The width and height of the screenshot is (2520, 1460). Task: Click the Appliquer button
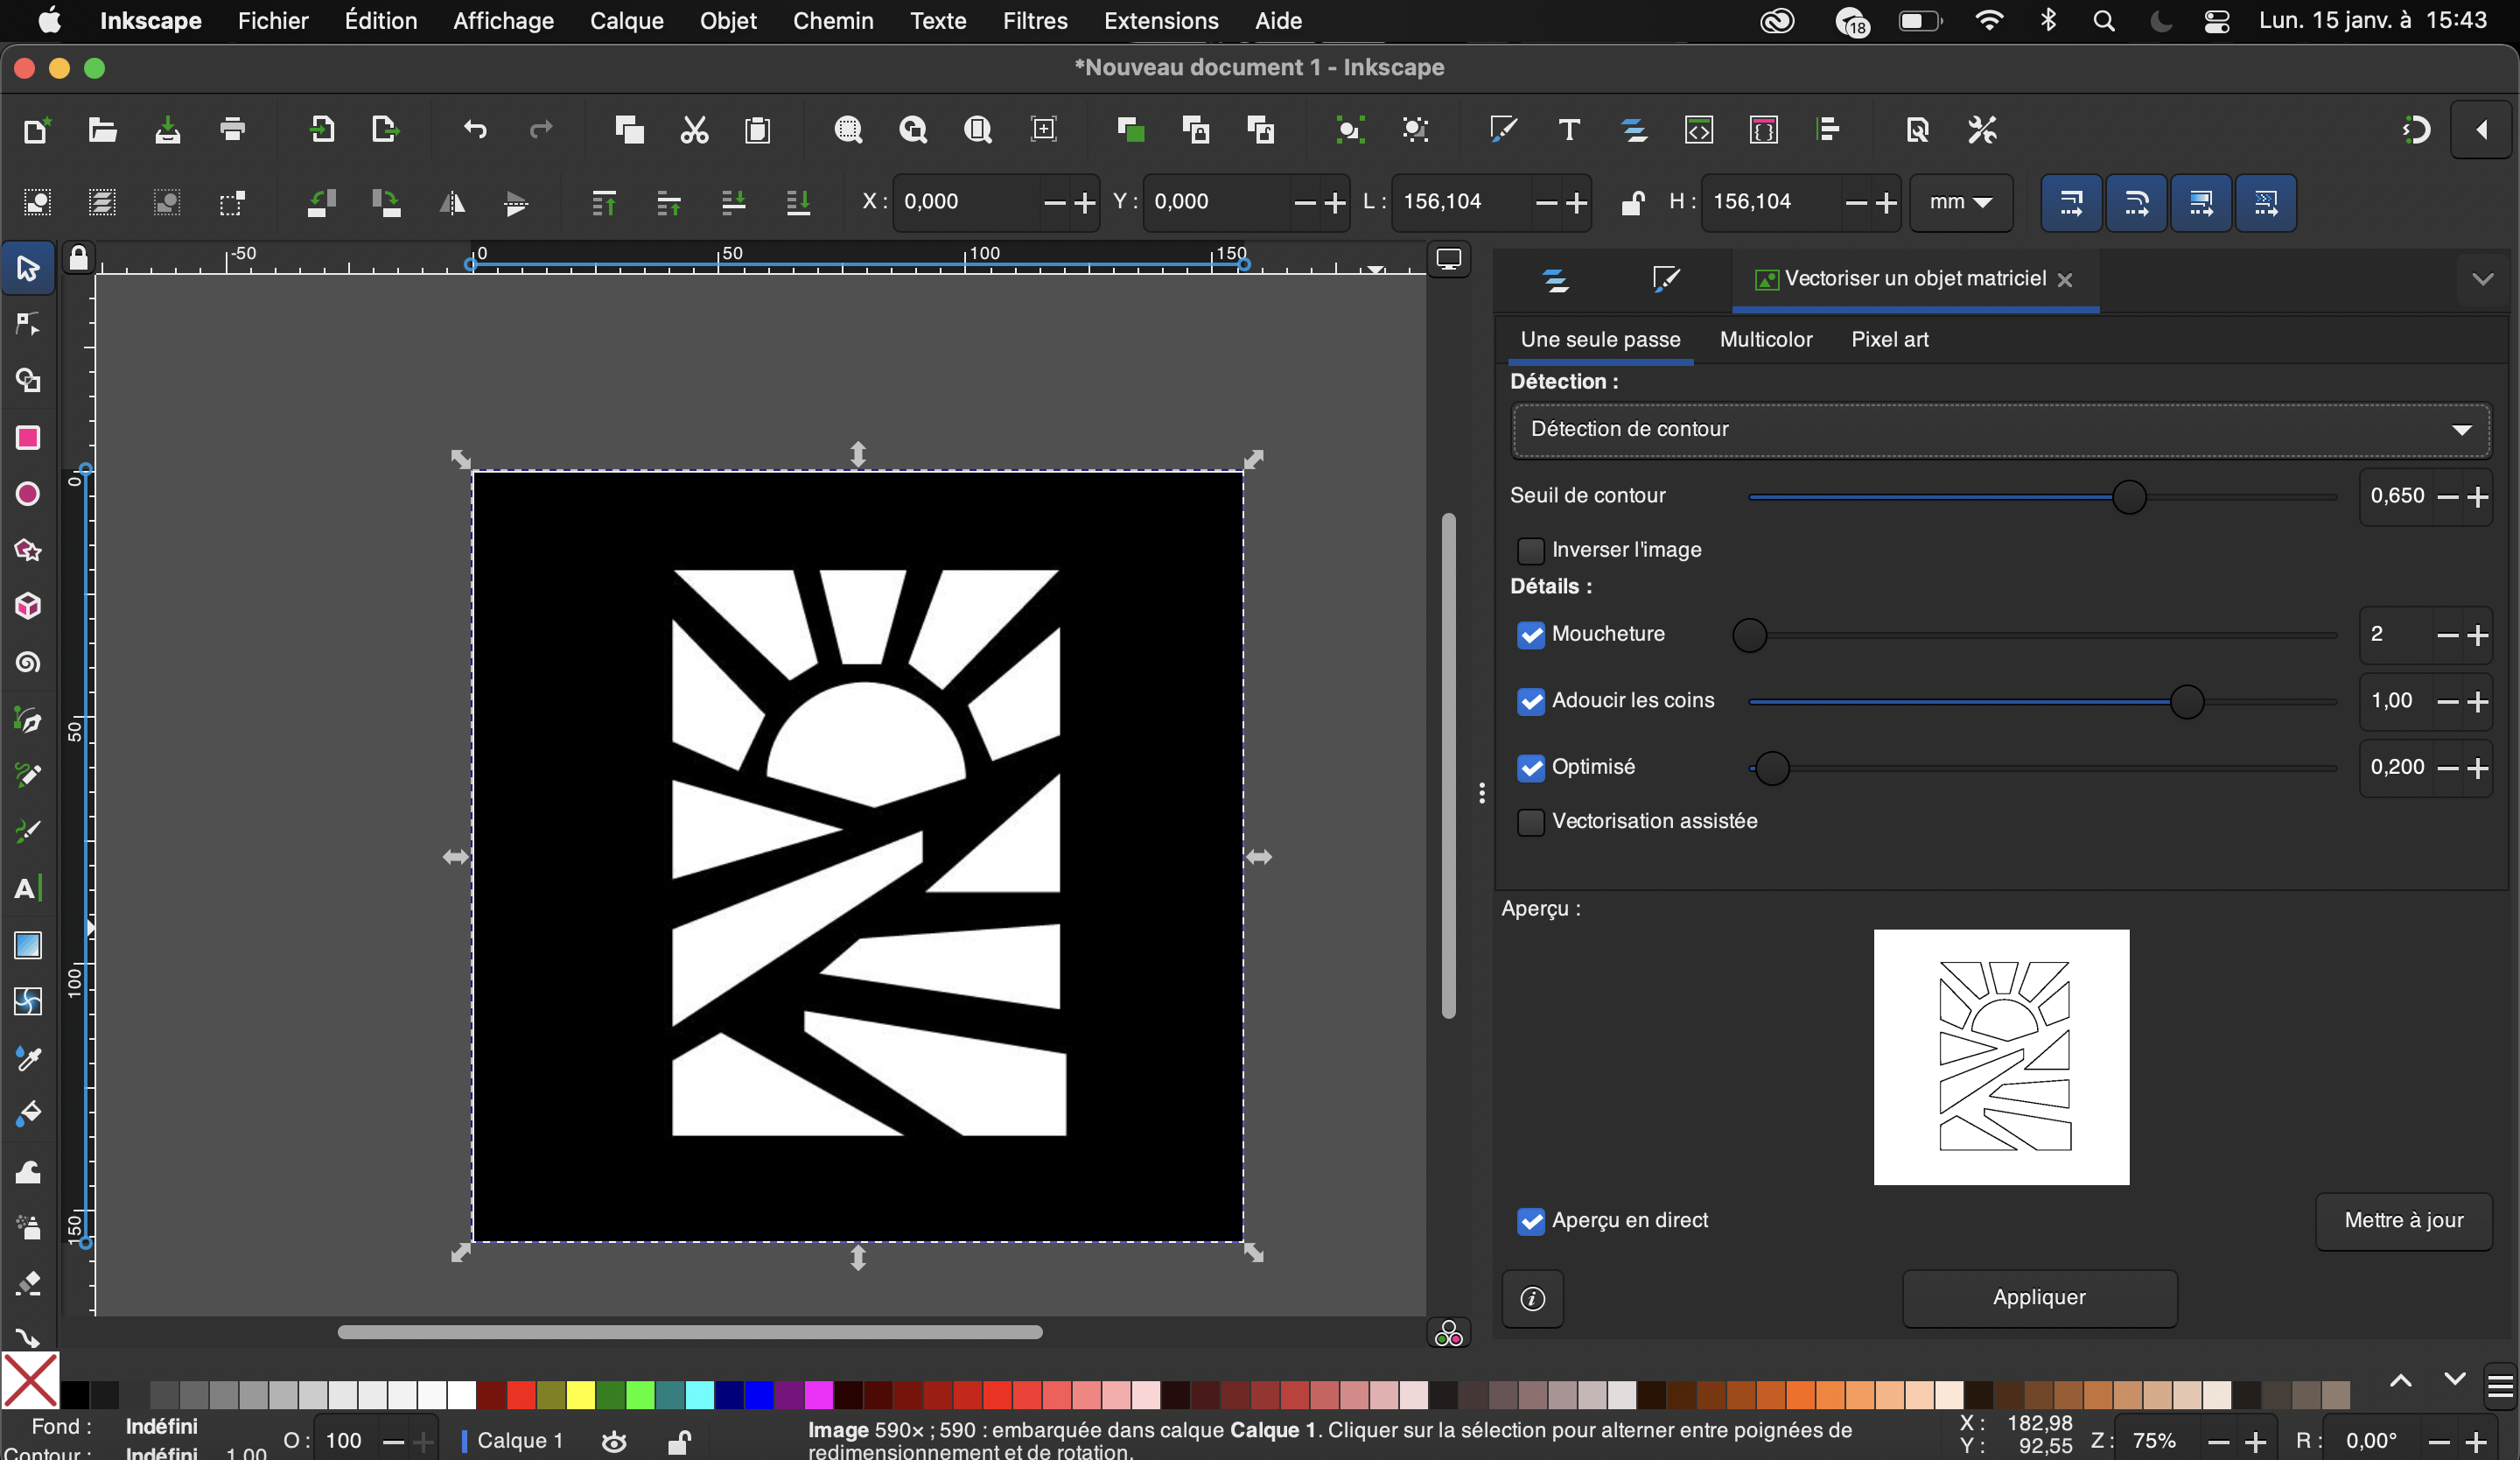point(2039,1297)
